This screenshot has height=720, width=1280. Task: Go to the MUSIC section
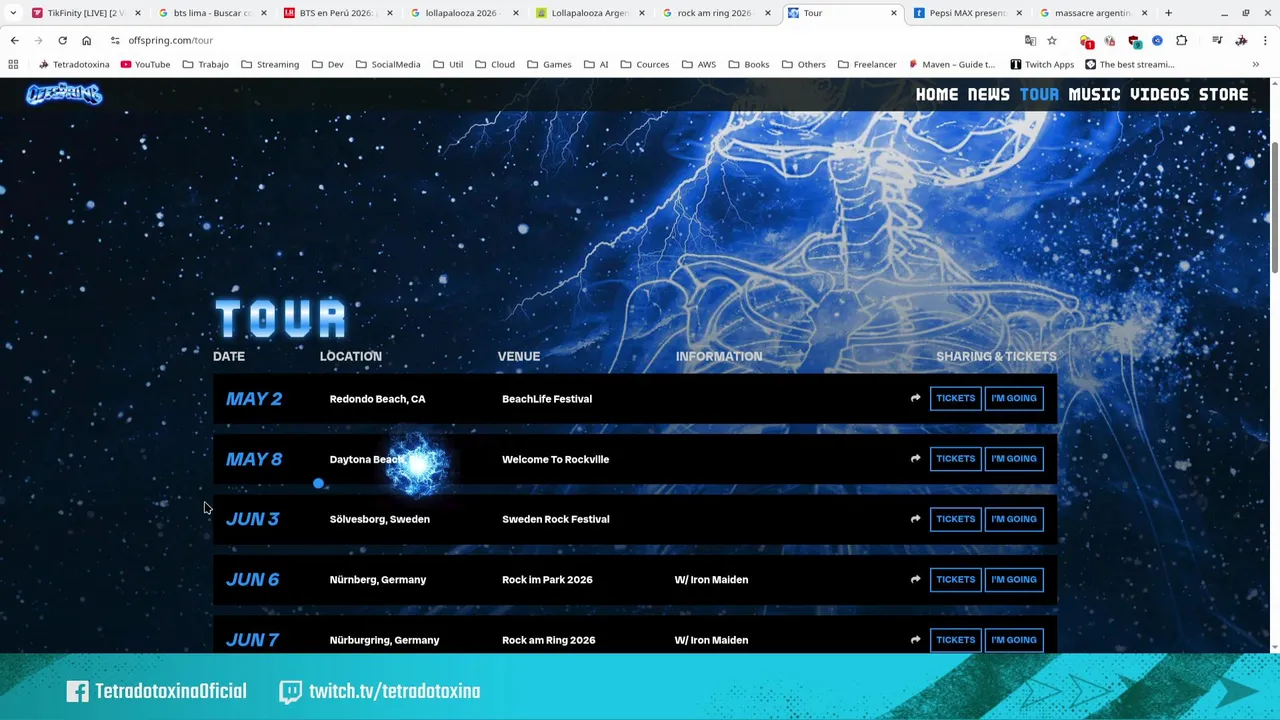coord(1094,94)
